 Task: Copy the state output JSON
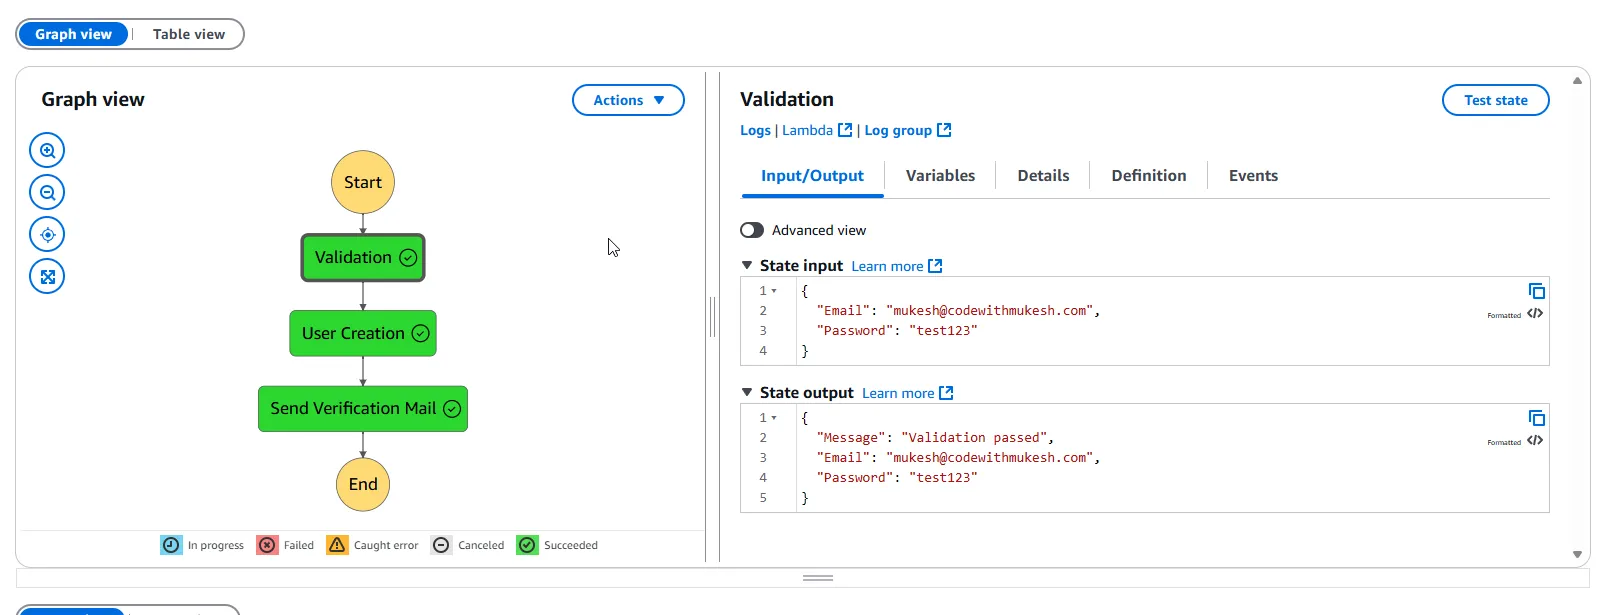click(1536, 418)
